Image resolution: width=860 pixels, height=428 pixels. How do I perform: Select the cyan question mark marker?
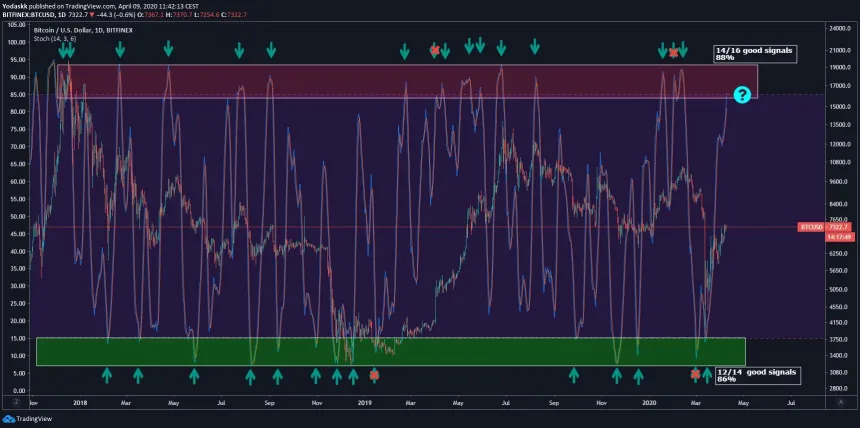[x=742, y=94]
